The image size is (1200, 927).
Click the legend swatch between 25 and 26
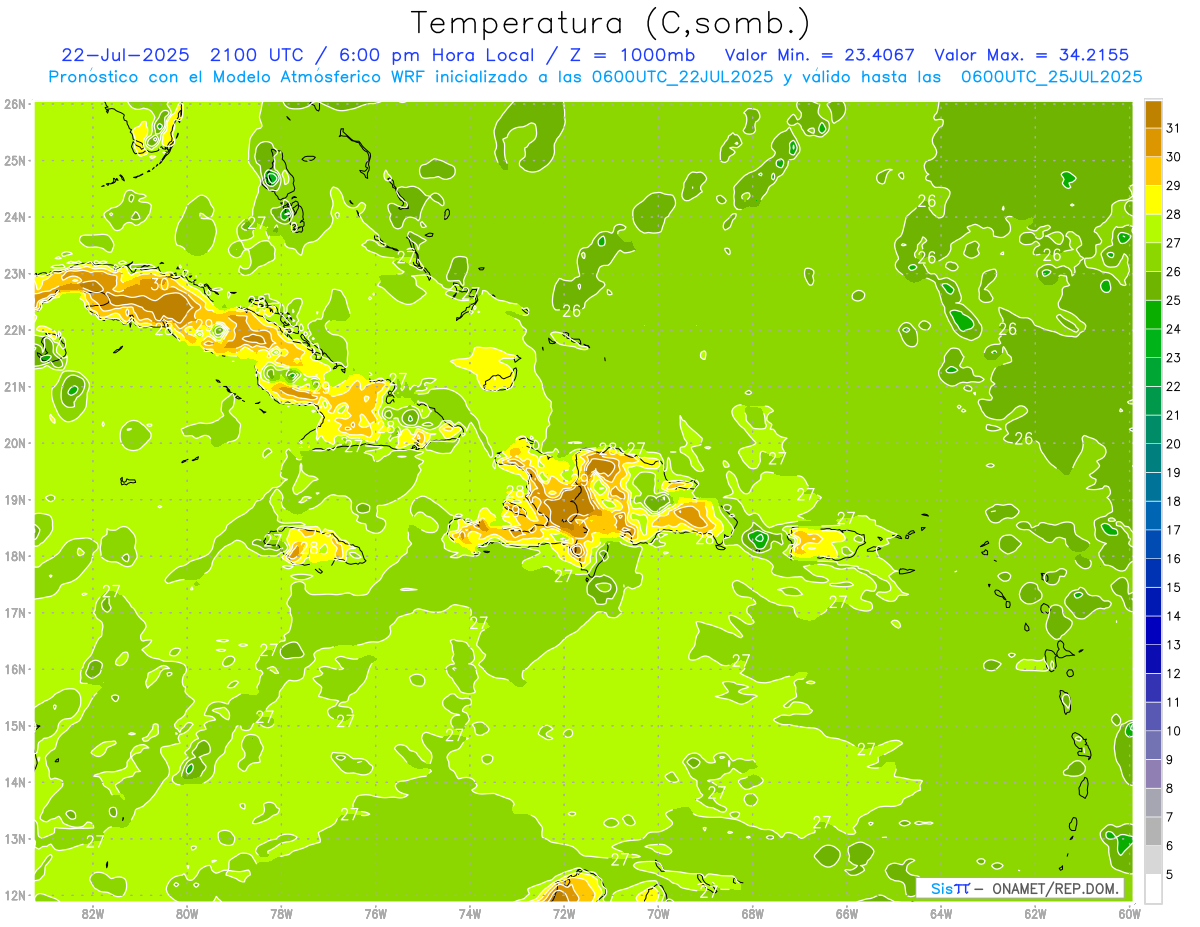(x=1154, y=285)
